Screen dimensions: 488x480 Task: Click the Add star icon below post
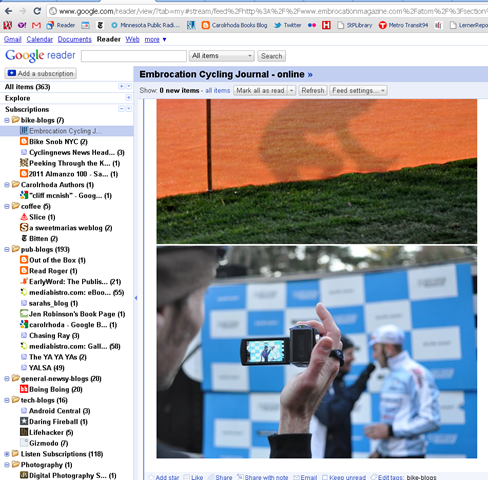point(151,477)
